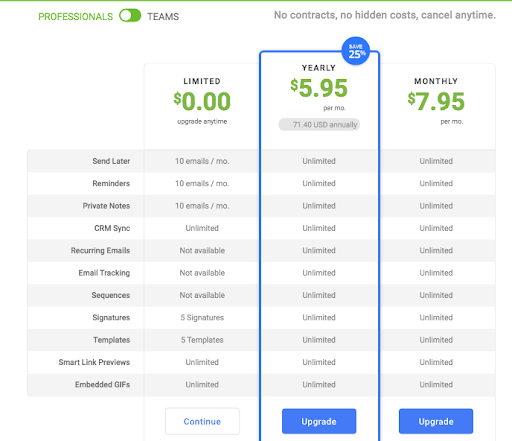Select the $5.95 Yearly price

tap(319, 88)
